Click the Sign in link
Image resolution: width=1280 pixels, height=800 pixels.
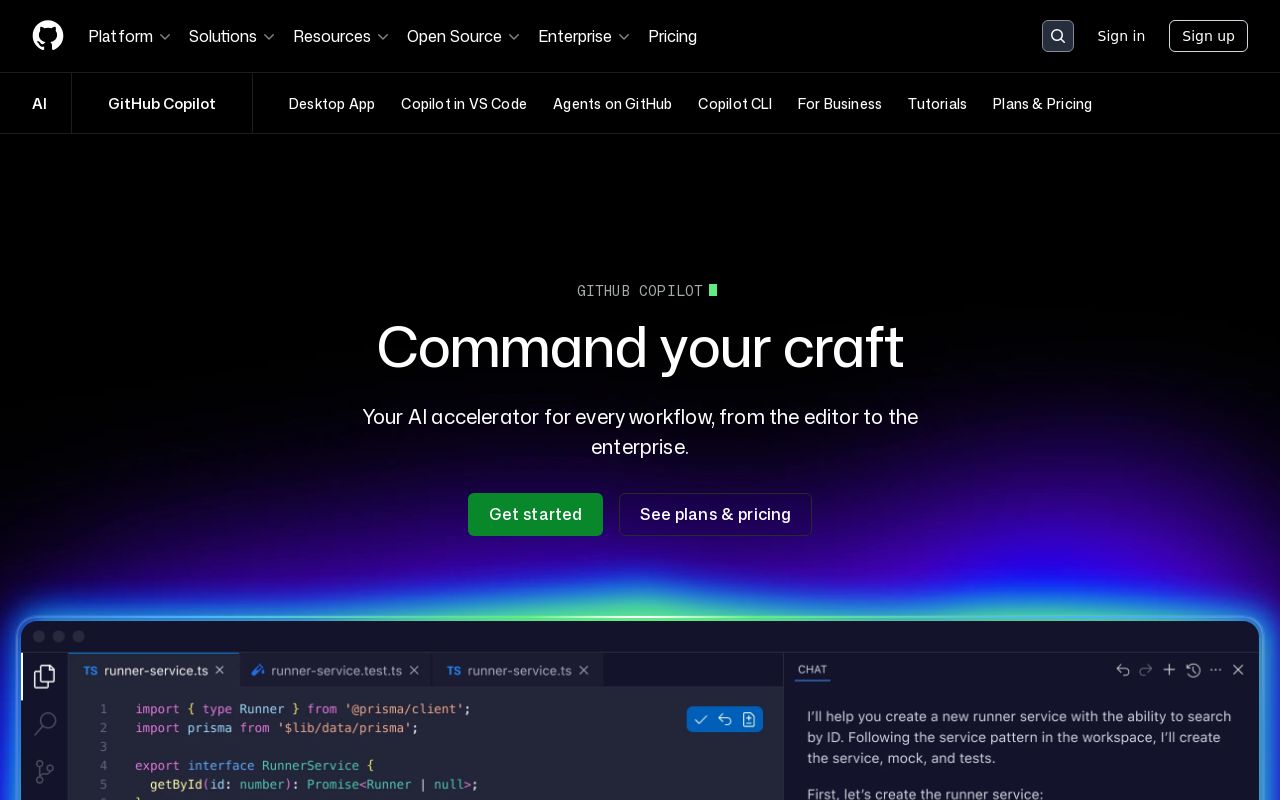[x=1121, y=36]
